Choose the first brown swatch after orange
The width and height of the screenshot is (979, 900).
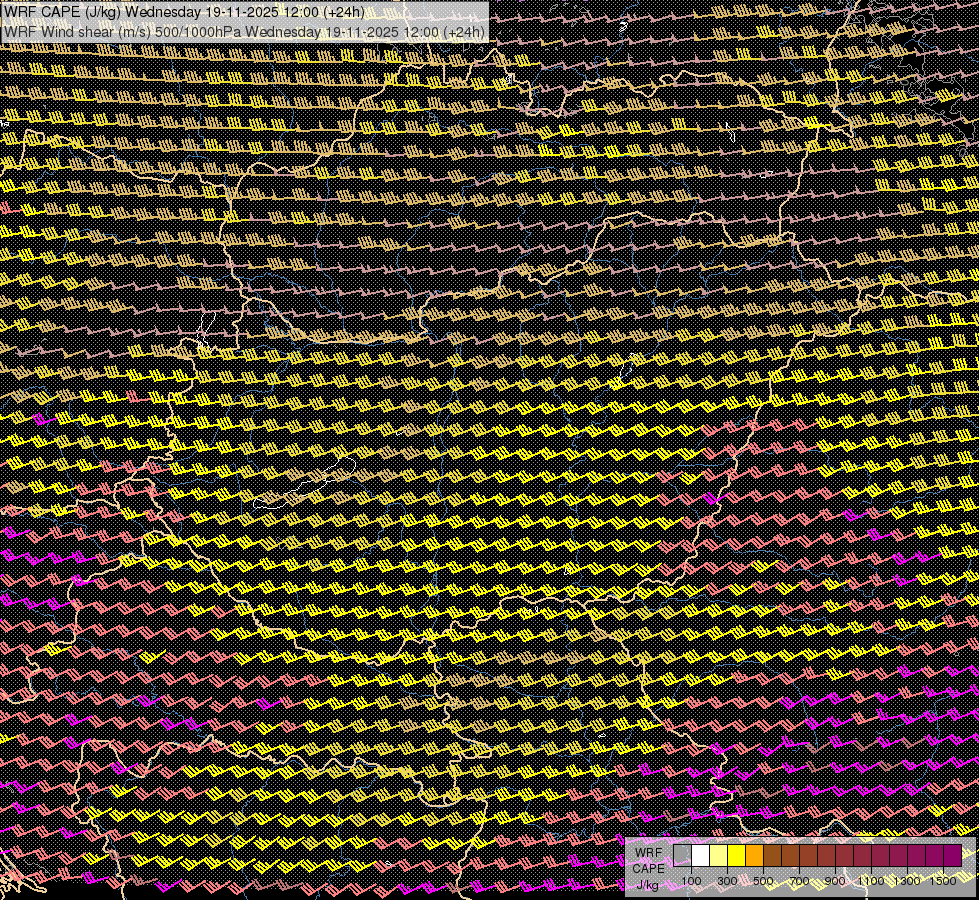click(772, 856)
